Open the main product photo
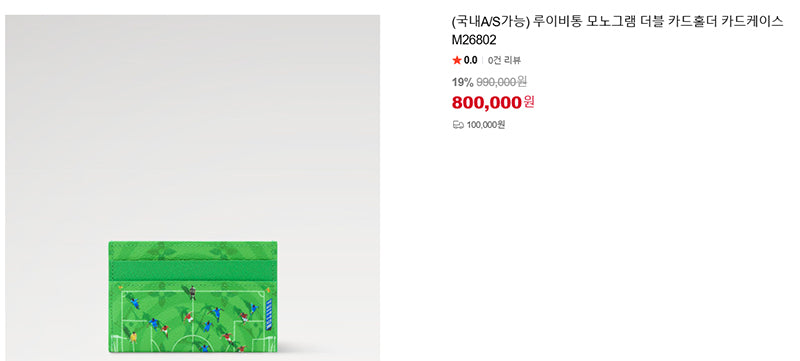This screenshot has width=800, height=361. click(192, 188)
